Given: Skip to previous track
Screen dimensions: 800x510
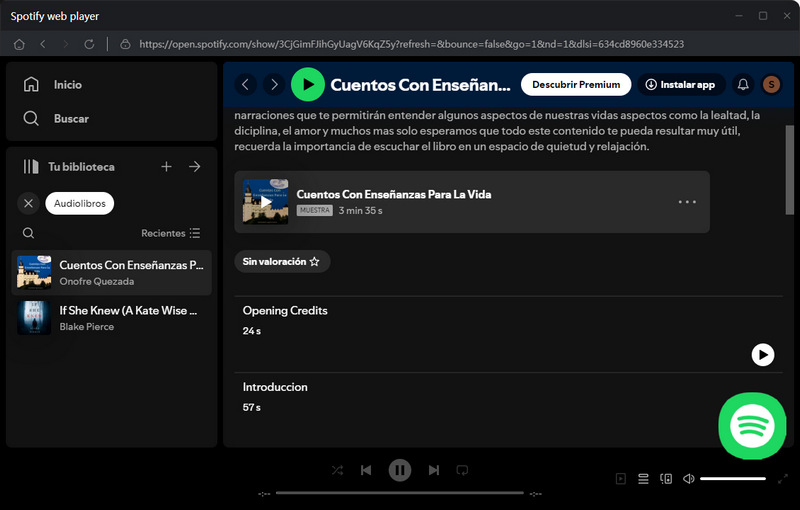Looking at the screenshot, I should tap(366, 470).
